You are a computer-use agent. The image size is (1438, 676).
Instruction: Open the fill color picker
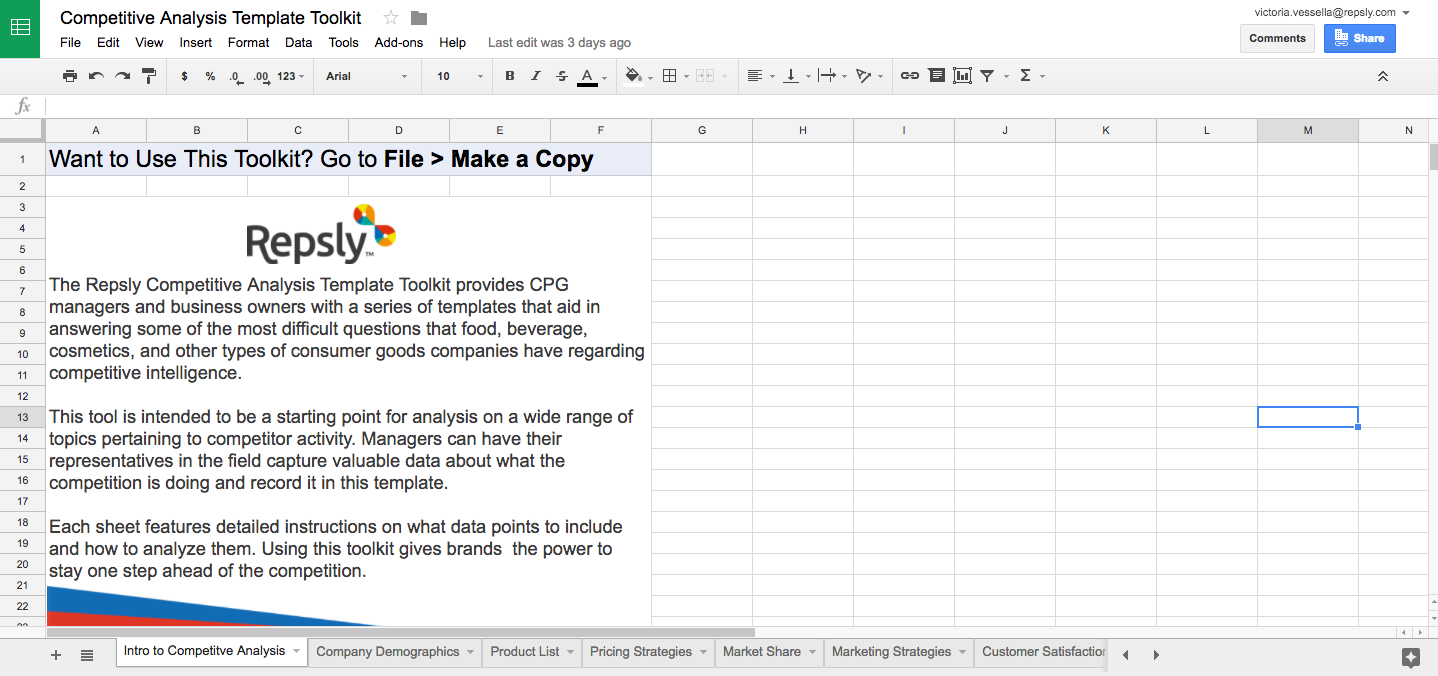tap(638, 76)
